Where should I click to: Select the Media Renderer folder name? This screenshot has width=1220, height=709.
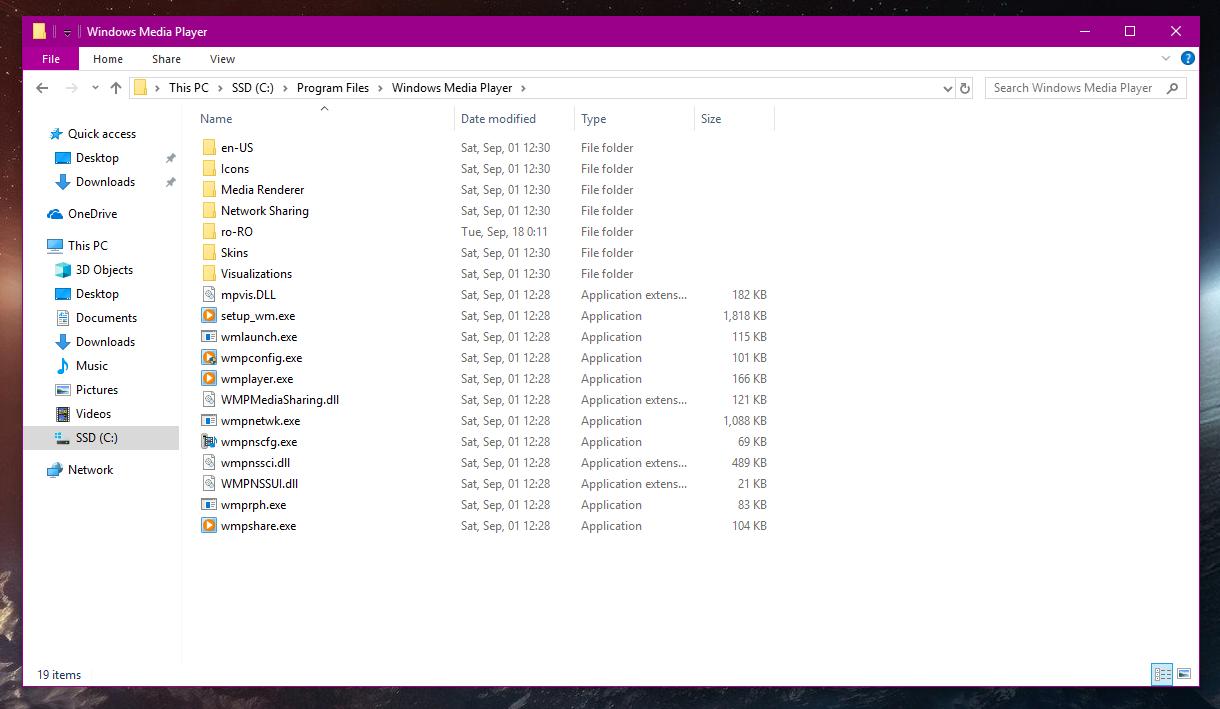coord(262,190)
